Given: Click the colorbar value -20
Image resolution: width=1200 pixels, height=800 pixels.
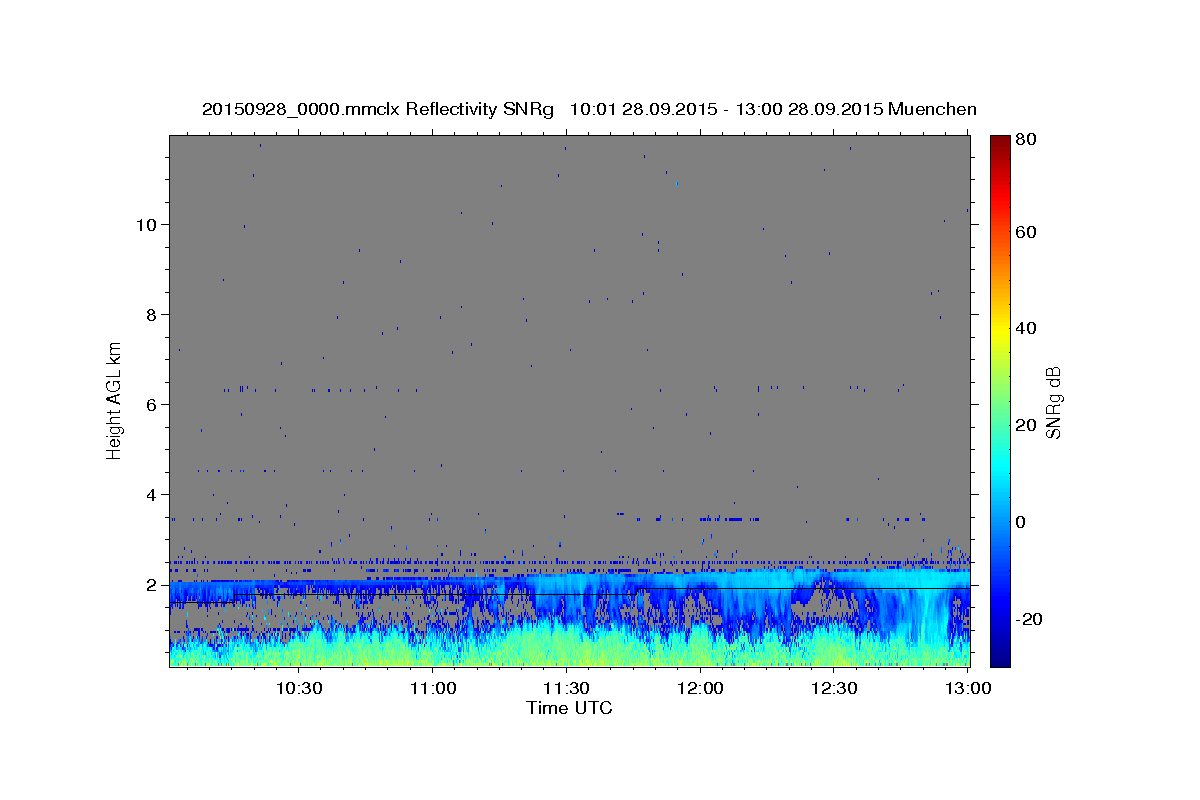Looking at the screenshot, I should point(1029,619).
